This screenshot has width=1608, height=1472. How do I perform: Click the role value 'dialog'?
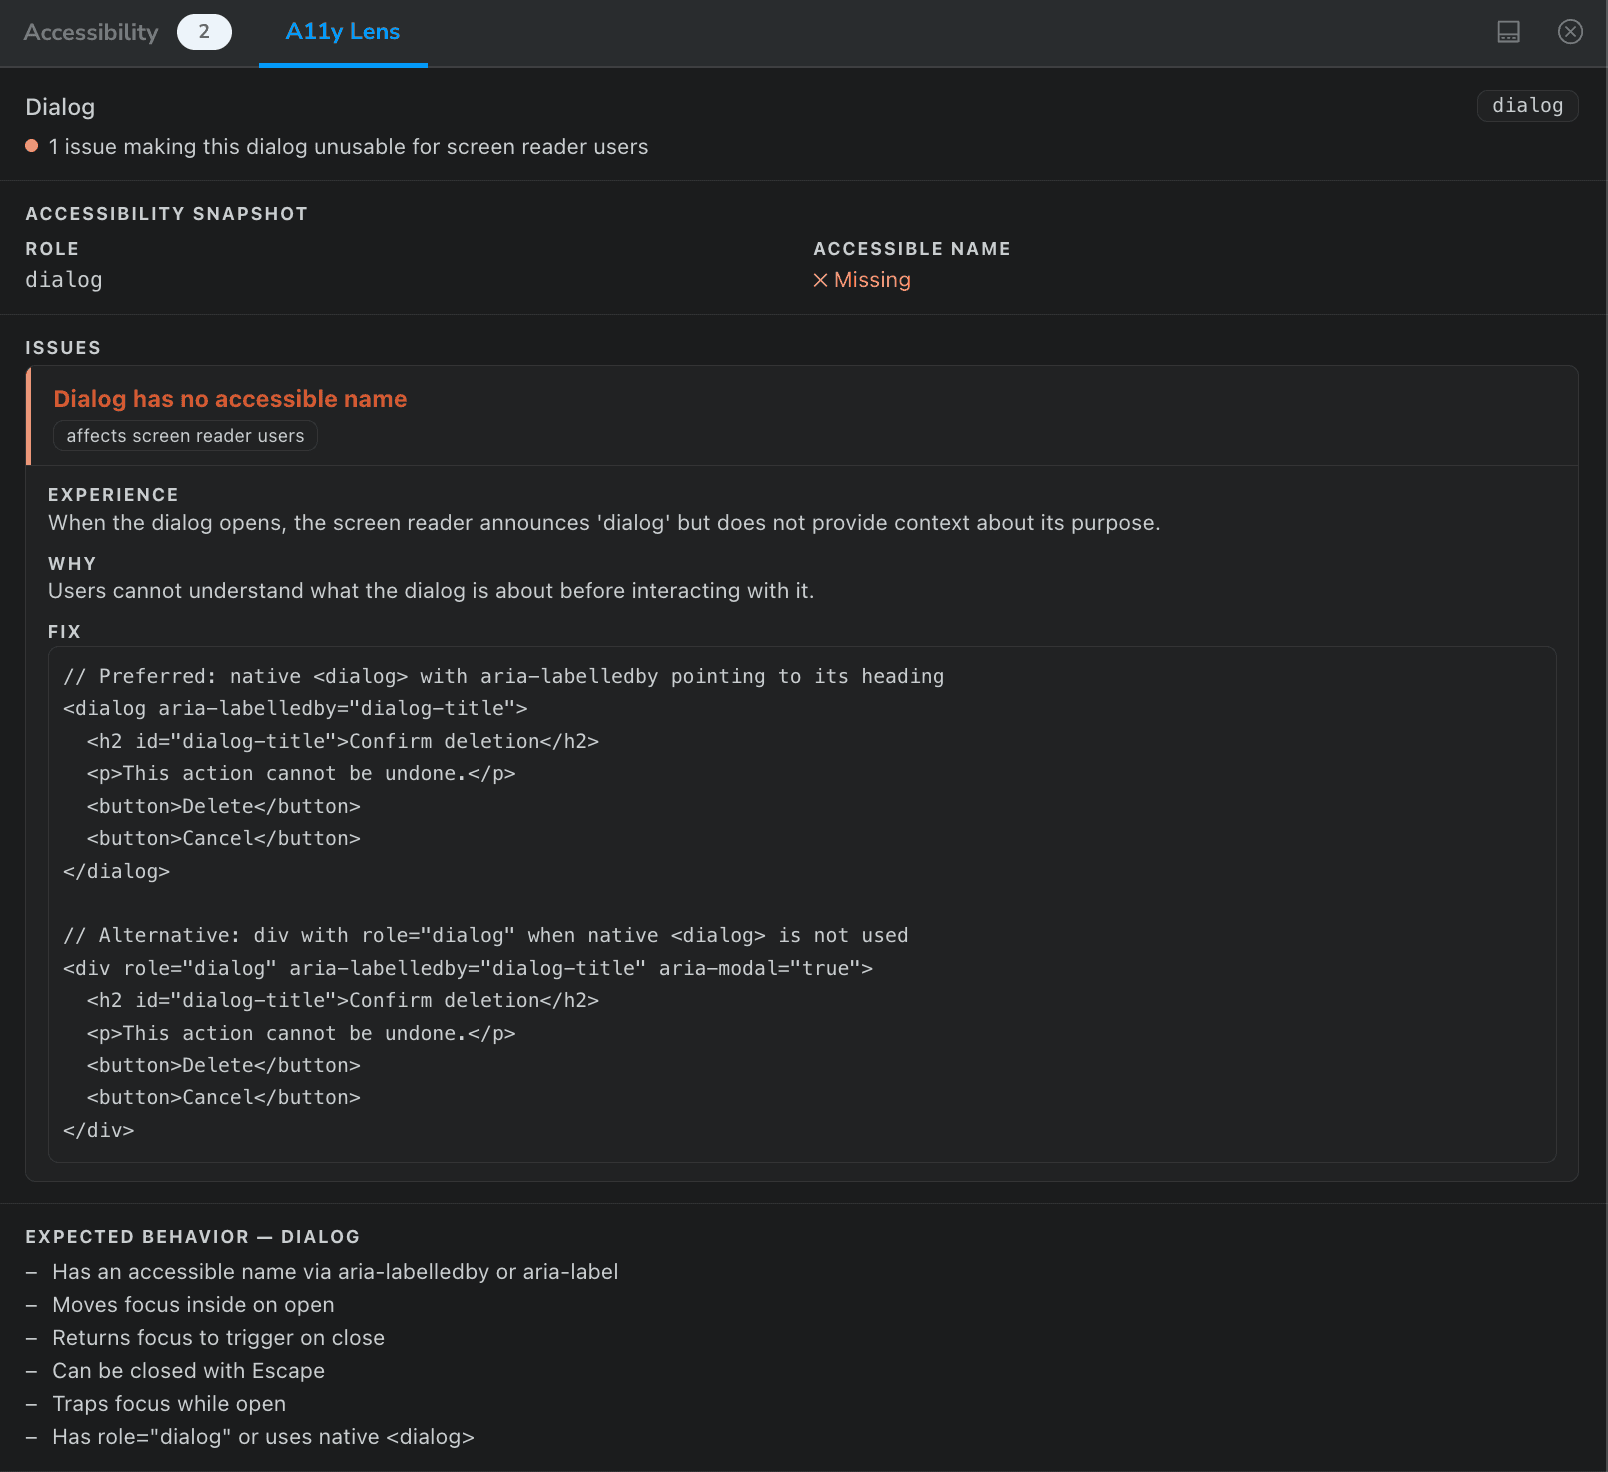64,280
